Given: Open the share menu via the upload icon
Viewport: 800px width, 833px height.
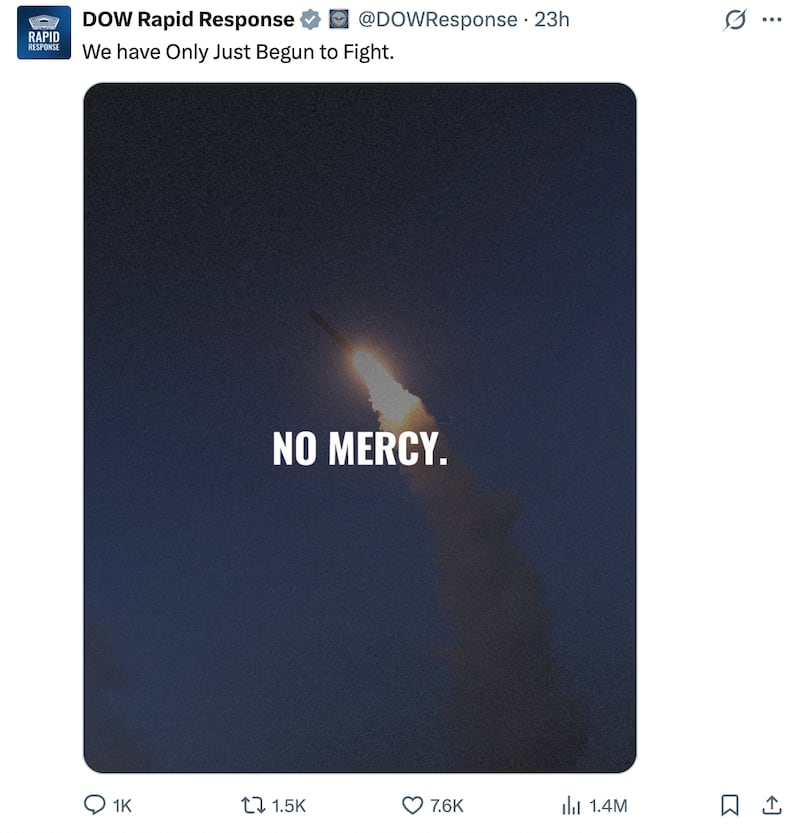Looking at the screenshot, I should [x=772, y=804].
